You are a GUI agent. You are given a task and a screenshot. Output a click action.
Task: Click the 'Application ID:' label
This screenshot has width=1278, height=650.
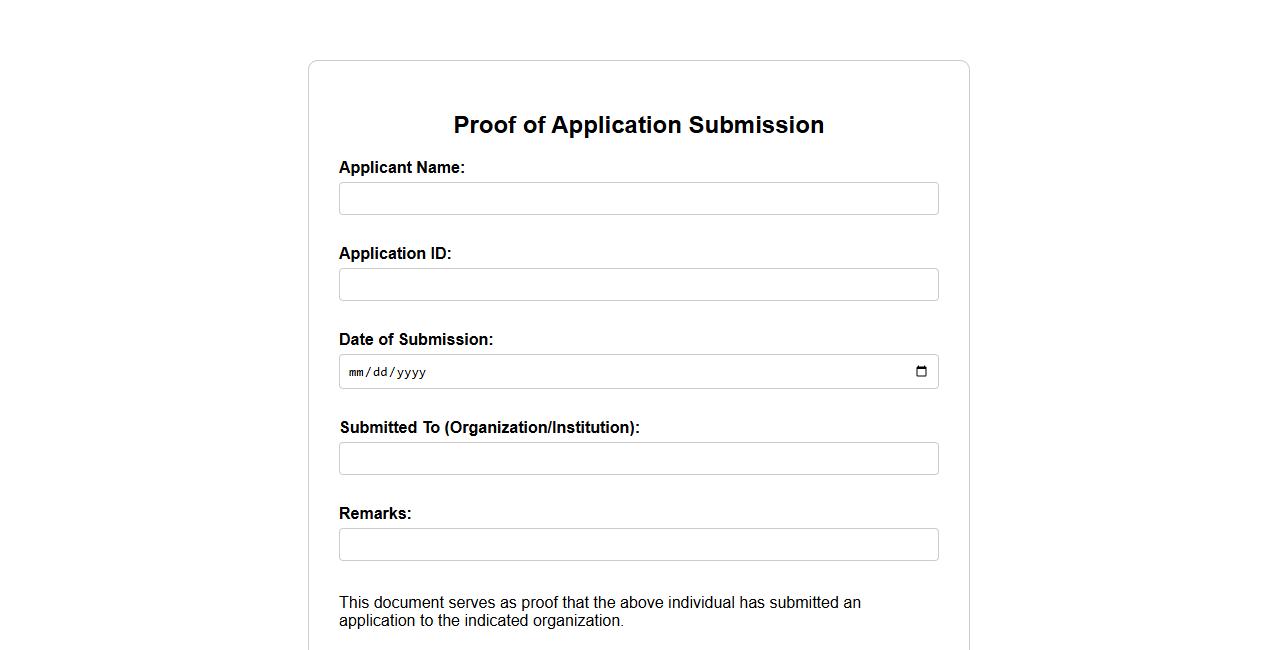(x=395, y=254)
